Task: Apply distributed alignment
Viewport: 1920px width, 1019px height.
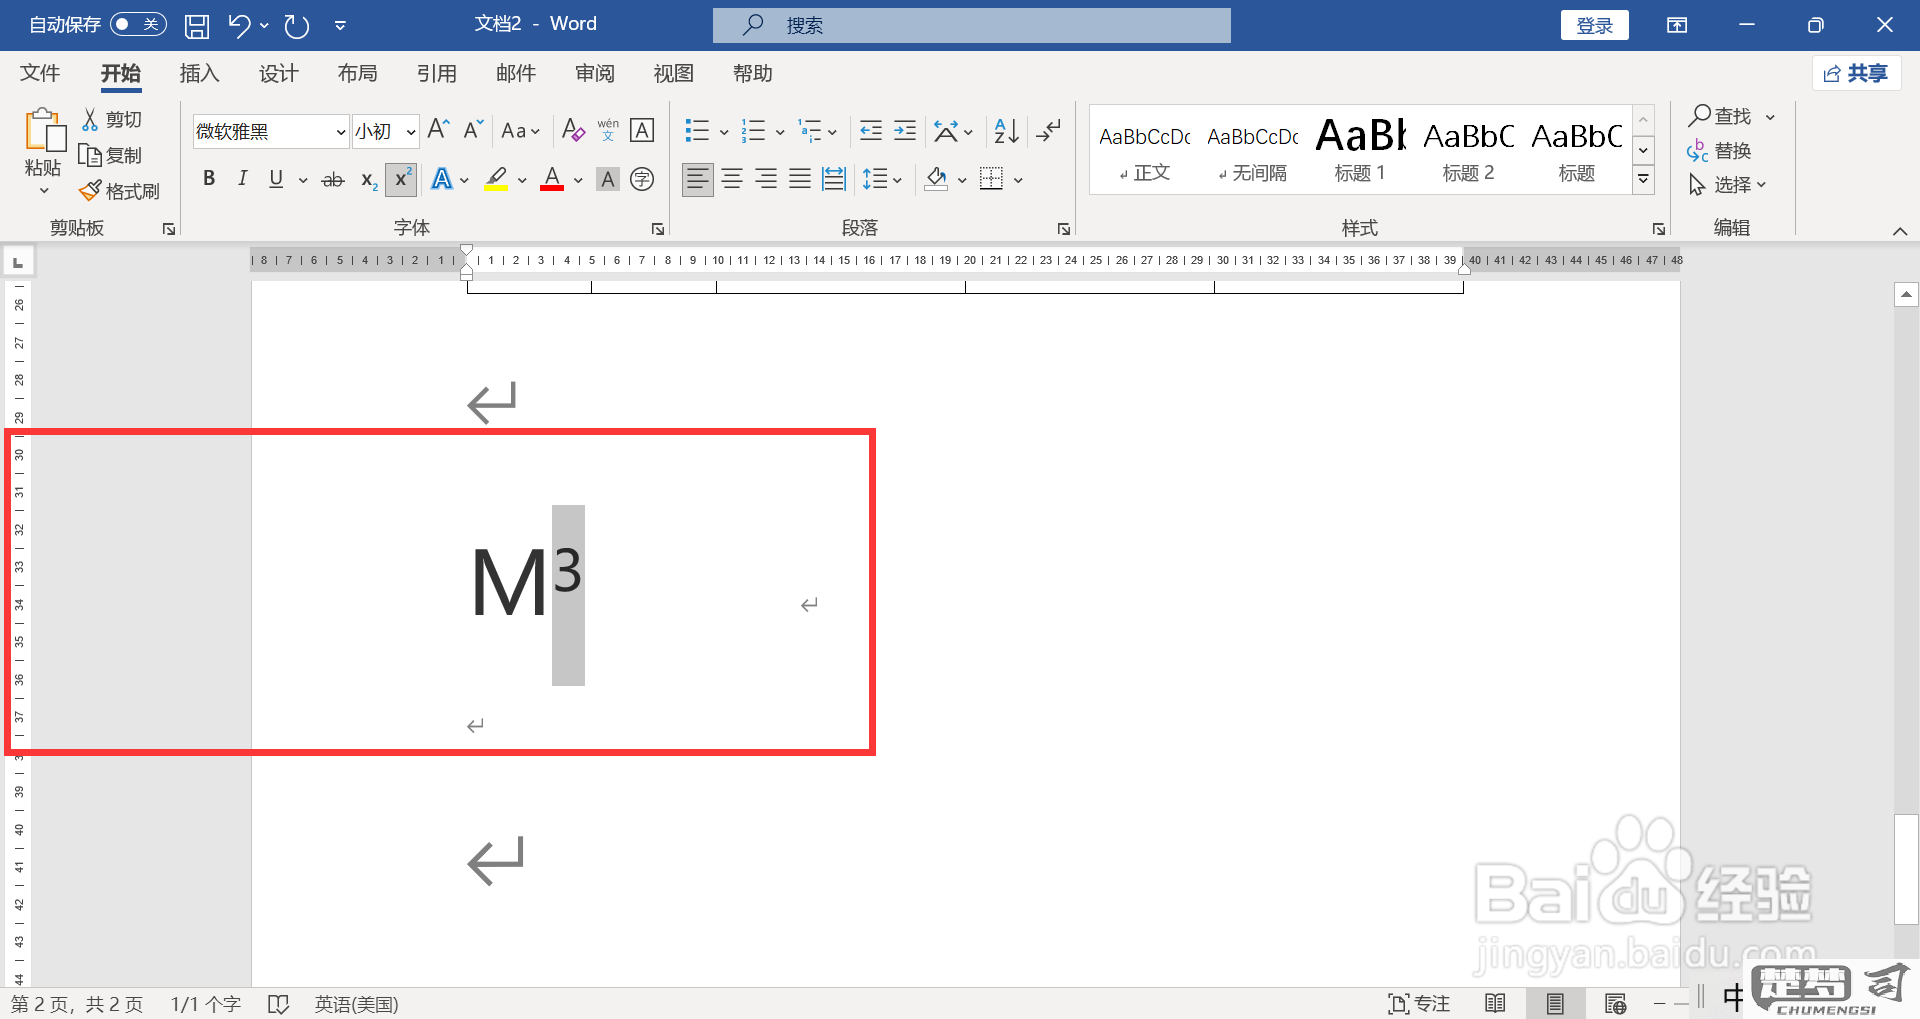Action: tap(834, 179)
